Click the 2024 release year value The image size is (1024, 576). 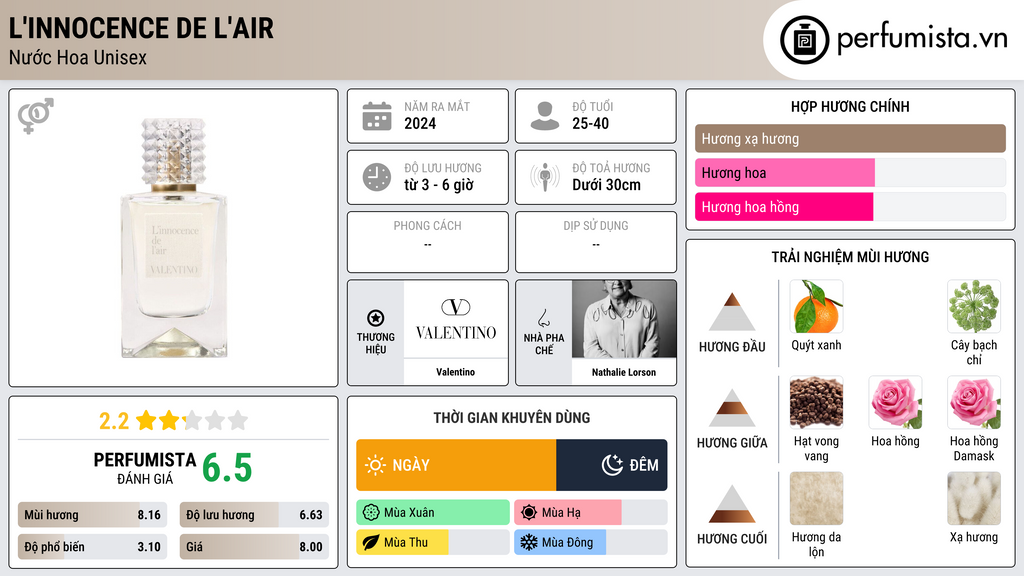(x=420, y=123)
